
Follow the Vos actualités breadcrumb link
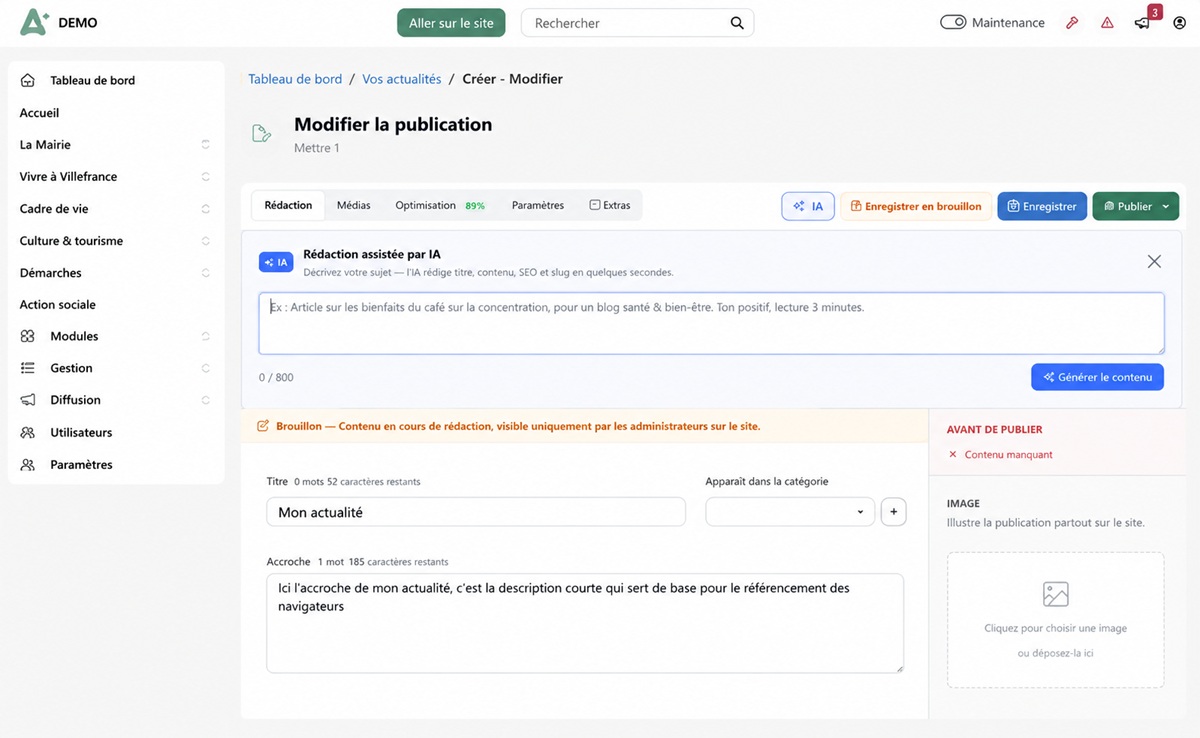click(401, 79)
